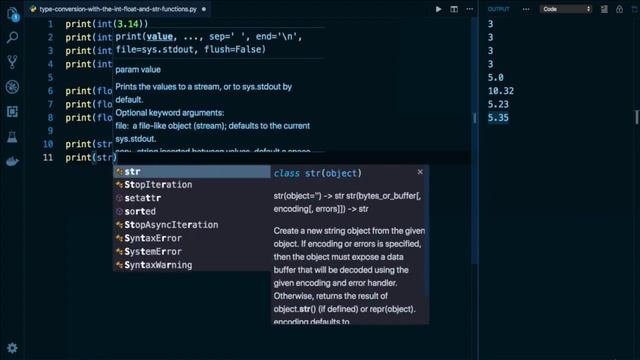Click the 'class str(object)' header in documentation
The height and width of the screenshot is (360, 640).
(318, 173)
